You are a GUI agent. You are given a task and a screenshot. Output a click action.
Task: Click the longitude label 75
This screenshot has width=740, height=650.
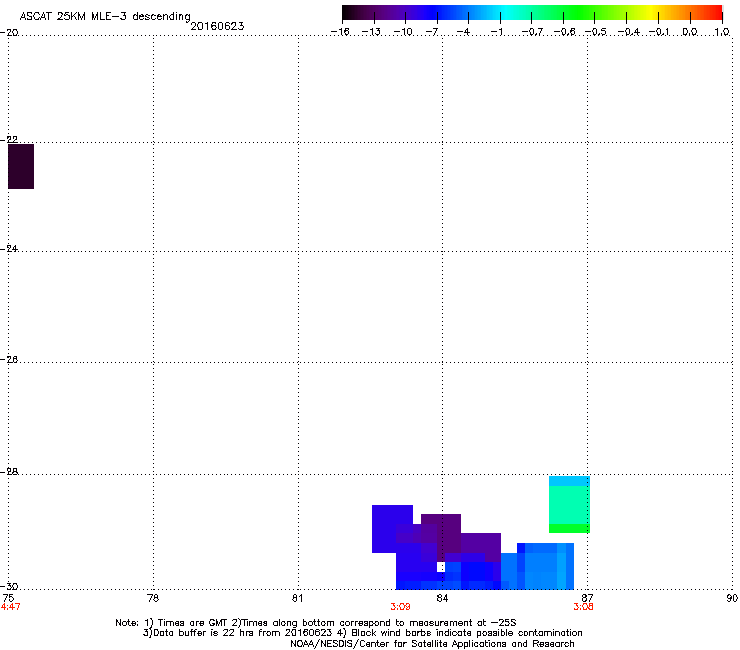click(x=8, y=598)
